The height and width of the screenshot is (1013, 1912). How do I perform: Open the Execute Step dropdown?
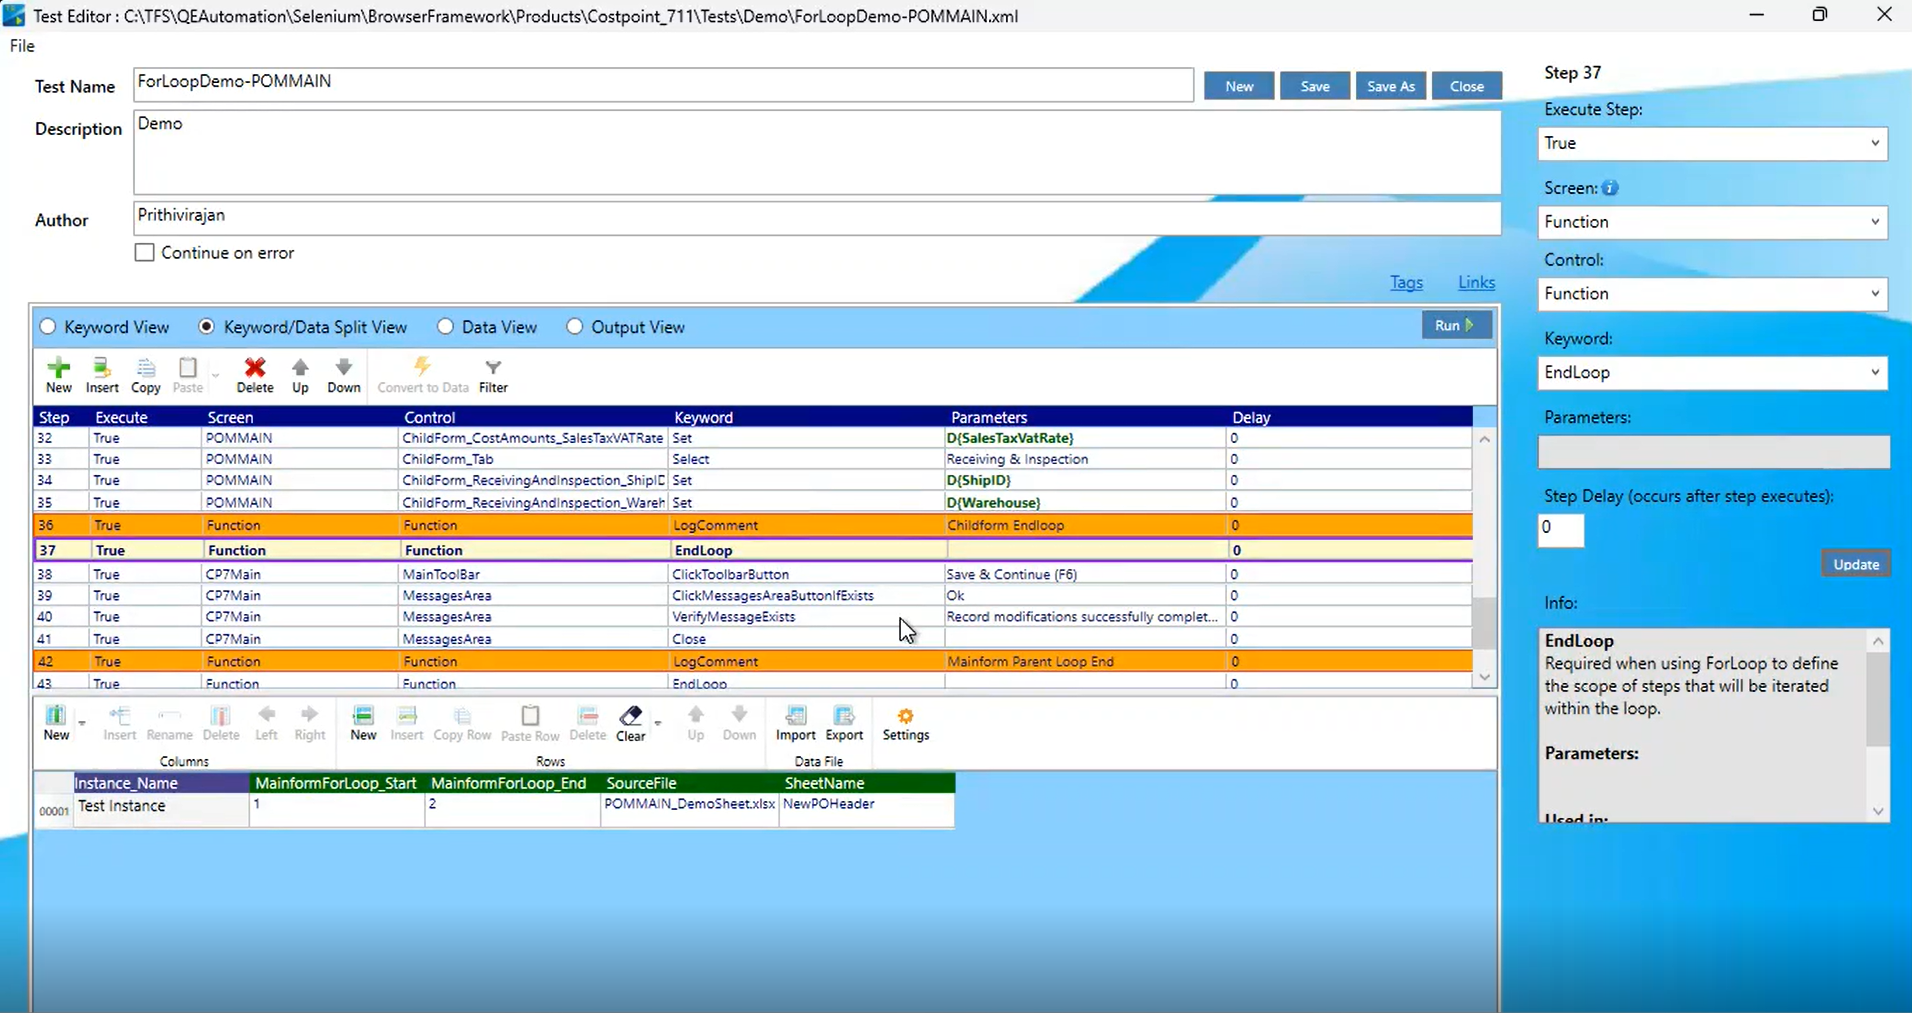(1712, 143)
